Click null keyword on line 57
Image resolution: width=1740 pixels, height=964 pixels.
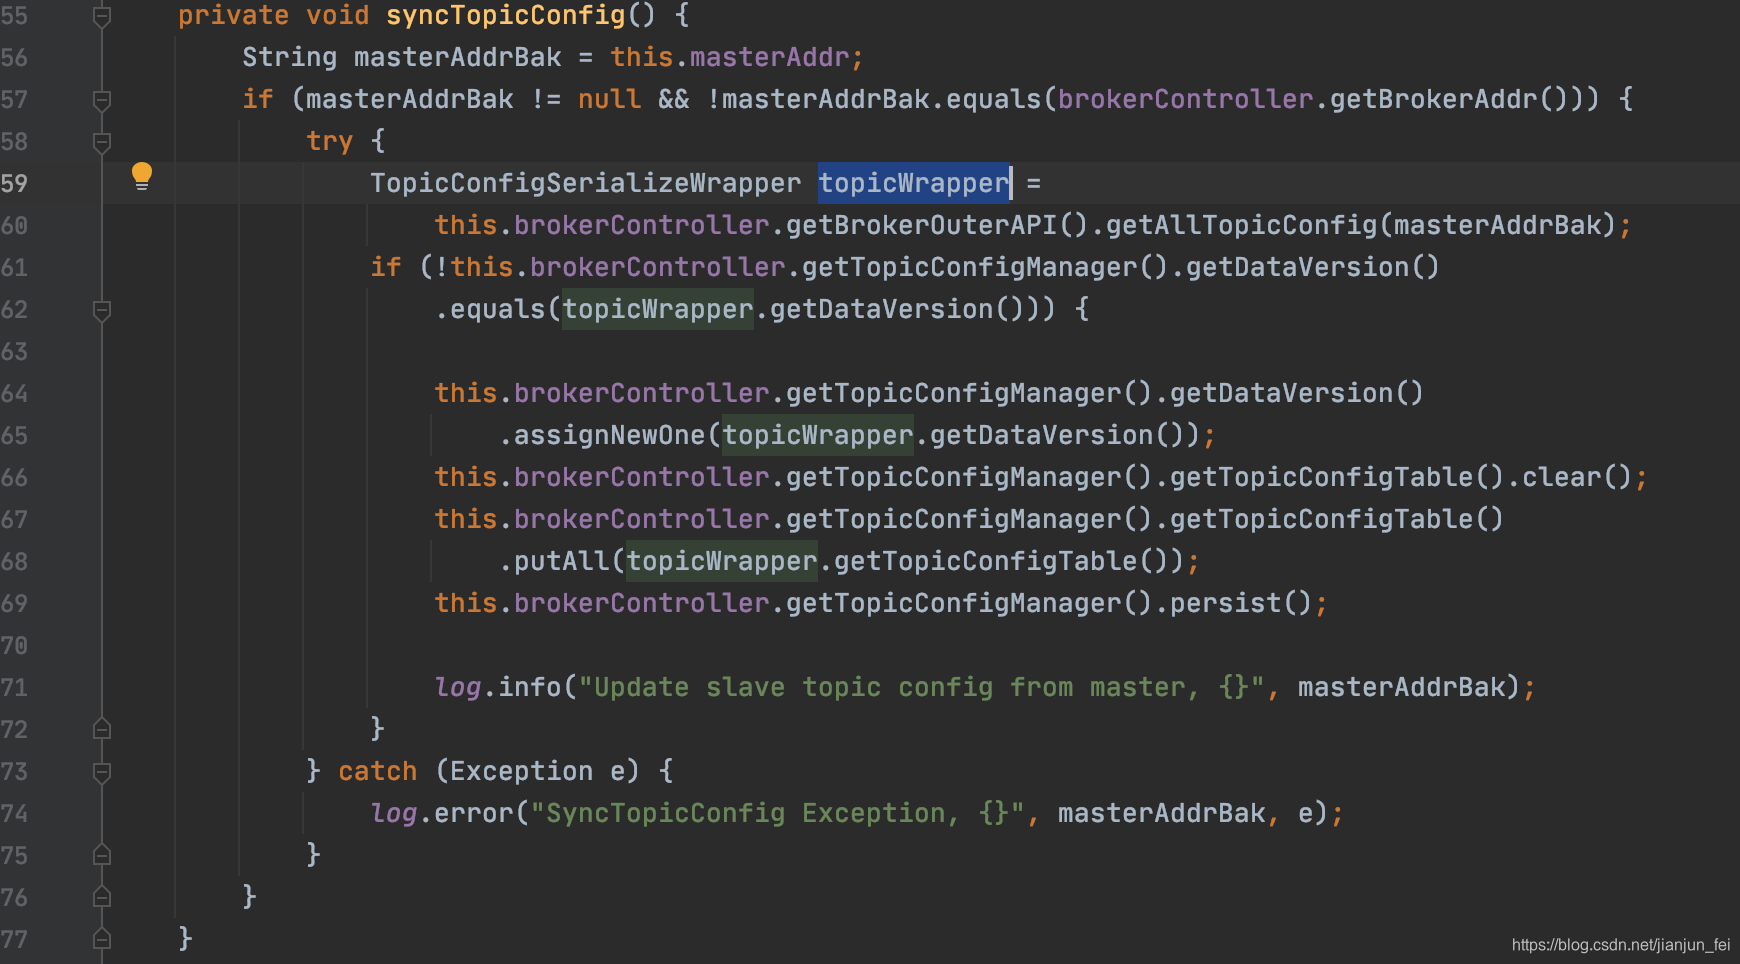[609, 99]
